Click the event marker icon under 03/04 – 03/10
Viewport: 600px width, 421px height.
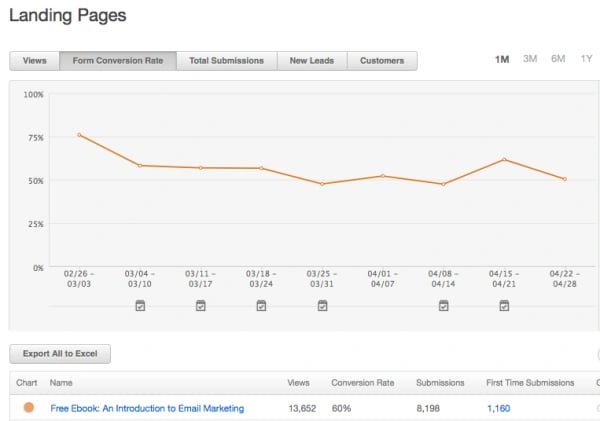click(x=140, y=306)
